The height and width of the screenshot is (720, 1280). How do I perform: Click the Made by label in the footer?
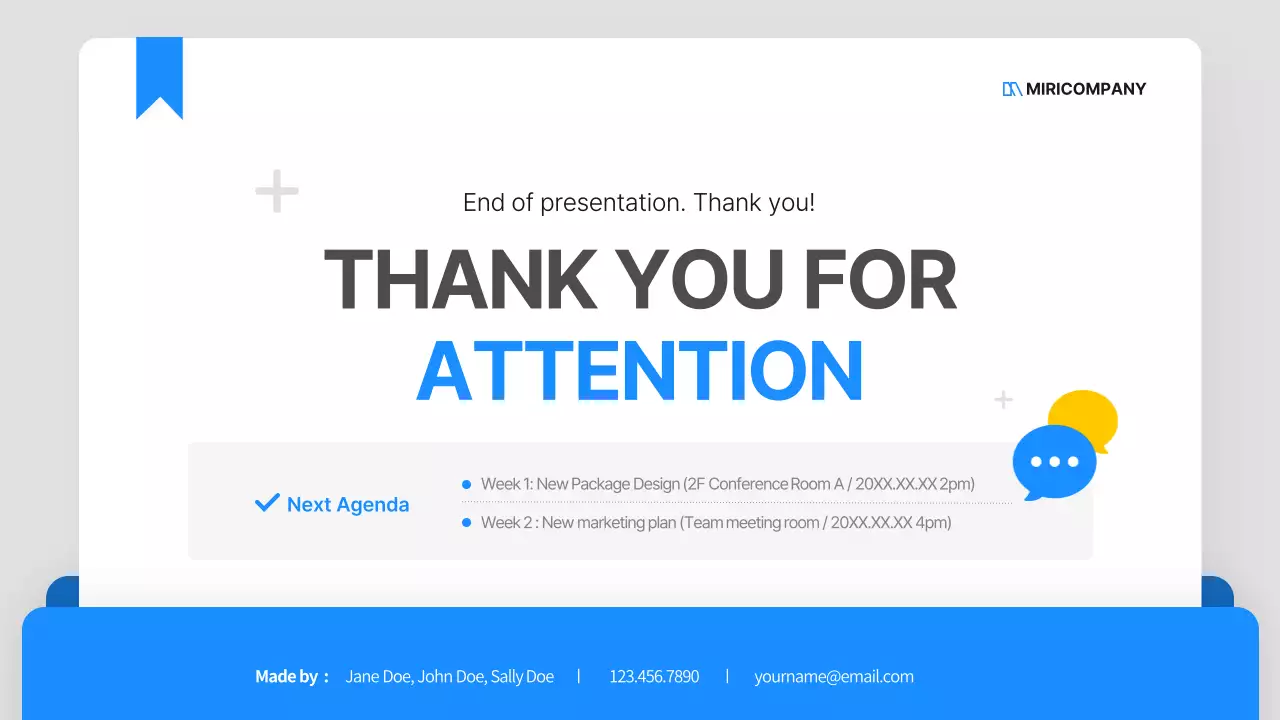(x=291, y=677)
